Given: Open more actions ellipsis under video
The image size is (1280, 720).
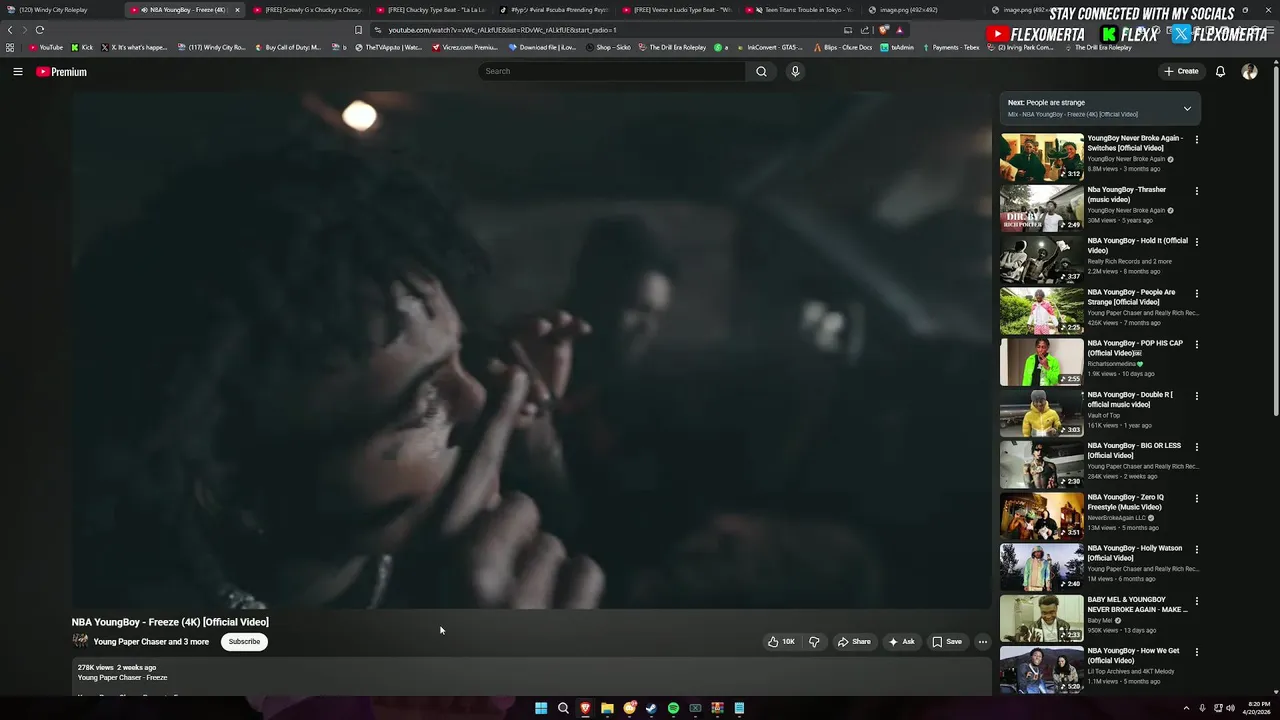Looking at the screenshot, I should (982, 642).
